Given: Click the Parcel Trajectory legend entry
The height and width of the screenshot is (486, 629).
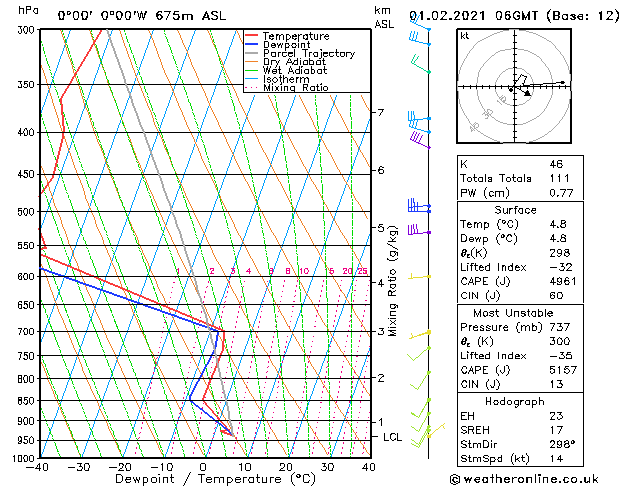Looking at the screenshot, I should [x=309, y=53].
